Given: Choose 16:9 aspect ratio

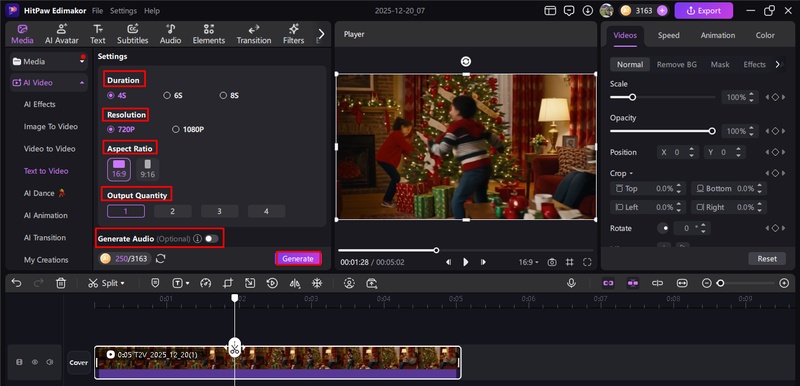Looking at the screenshot, I should (119, 169).
